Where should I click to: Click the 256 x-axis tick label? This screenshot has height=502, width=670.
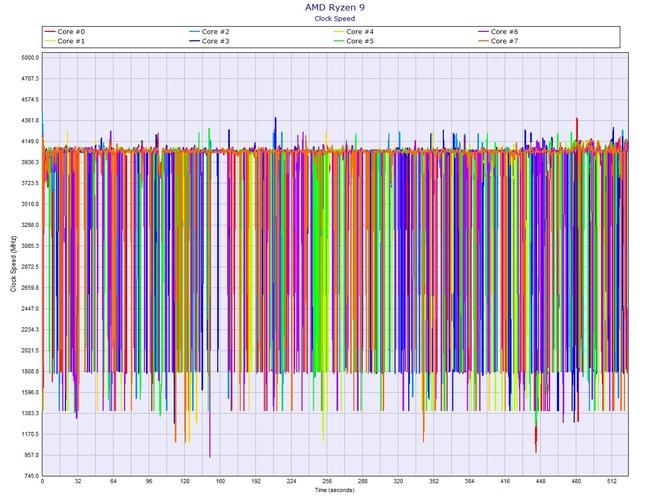coord(327,481)
